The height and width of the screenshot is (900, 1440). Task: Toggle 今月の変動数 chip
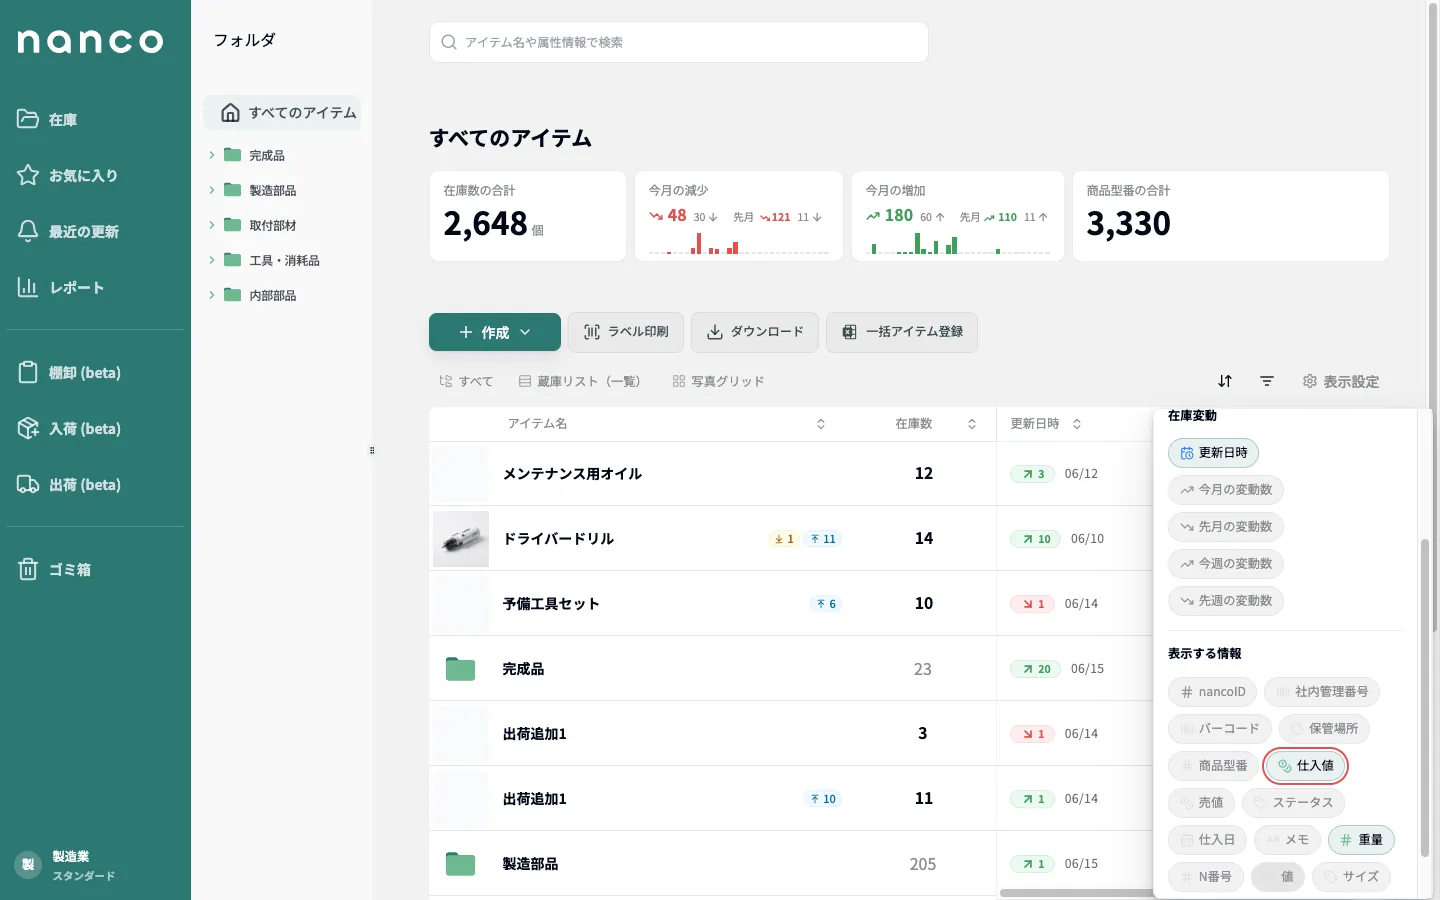pos(1226,490)
